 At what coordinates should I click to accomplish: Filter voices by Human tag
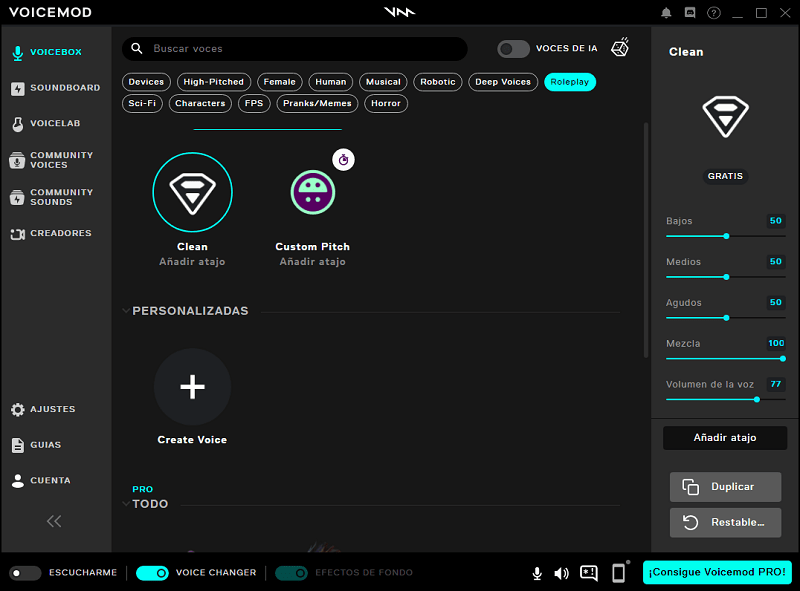[331, 82]
